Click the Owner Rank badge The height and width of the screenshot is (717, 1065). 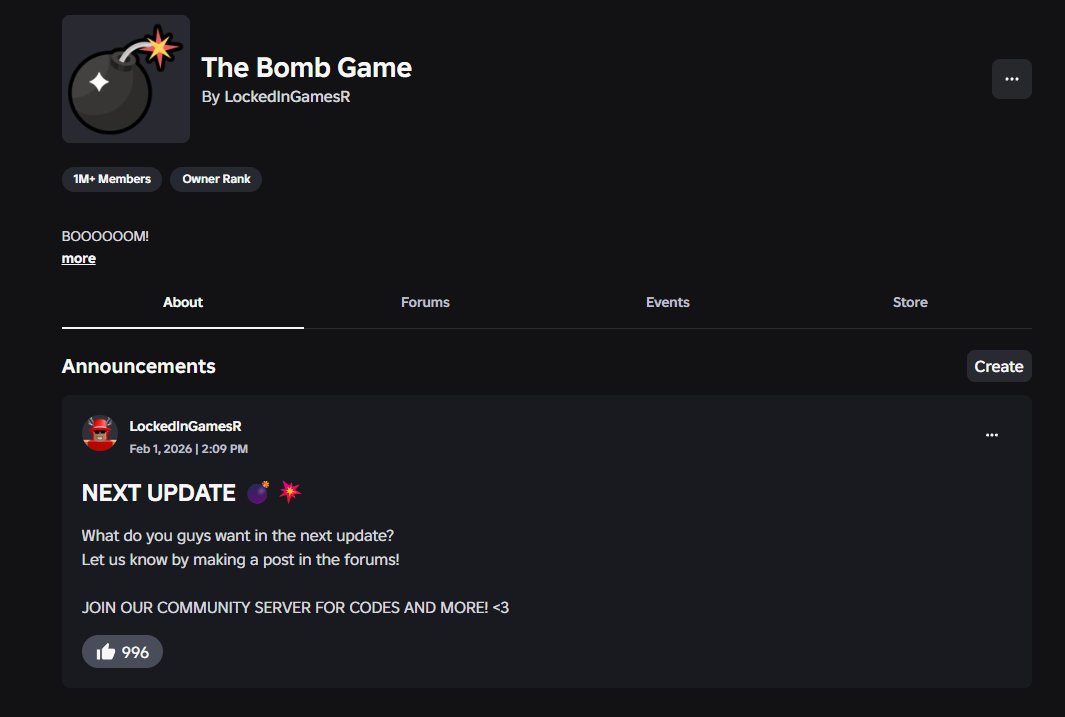pyautogui.click(x=216, y=179)
